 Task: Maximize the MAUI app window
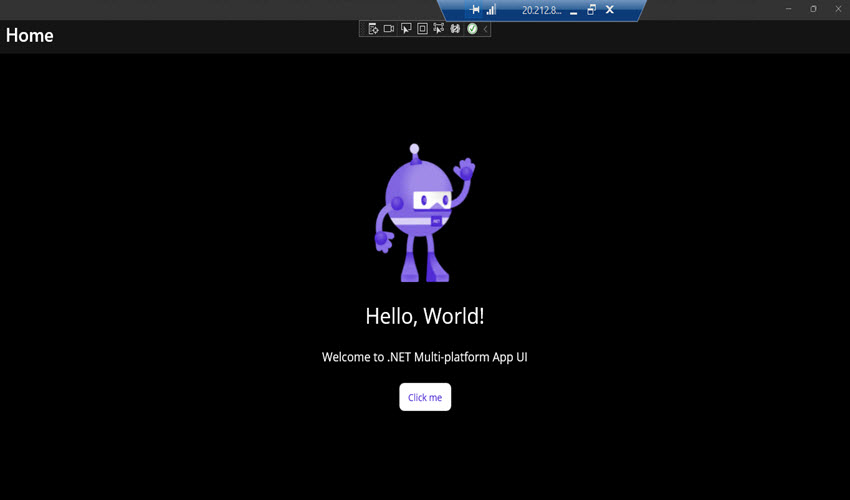tap(813, 9)
